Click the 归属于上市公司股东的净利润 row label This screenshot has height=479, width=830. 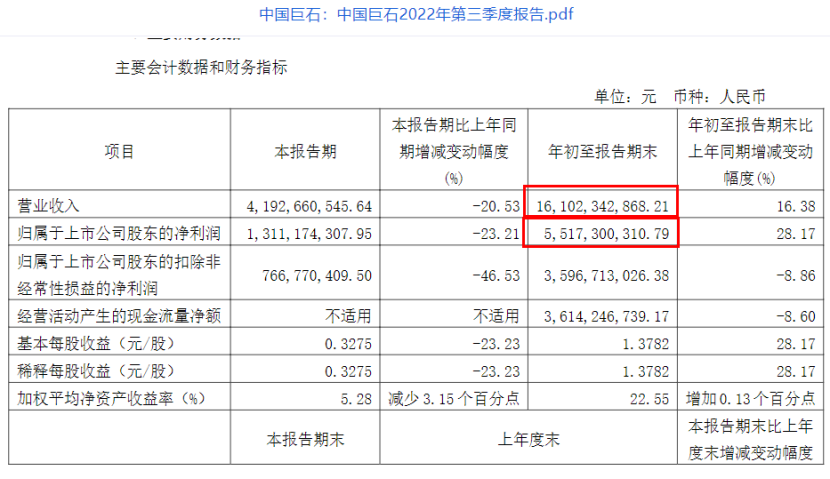(x=119, y=233)
